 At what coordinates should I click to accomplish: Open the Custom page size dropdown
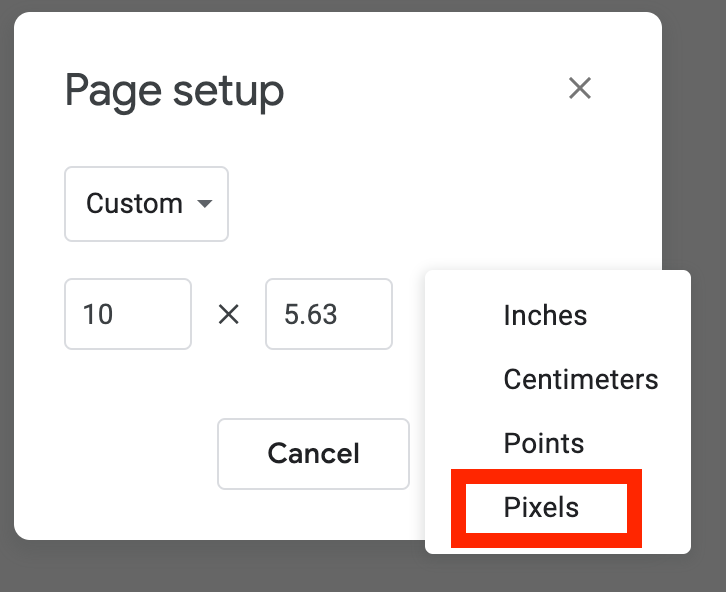tap(146, 204)
